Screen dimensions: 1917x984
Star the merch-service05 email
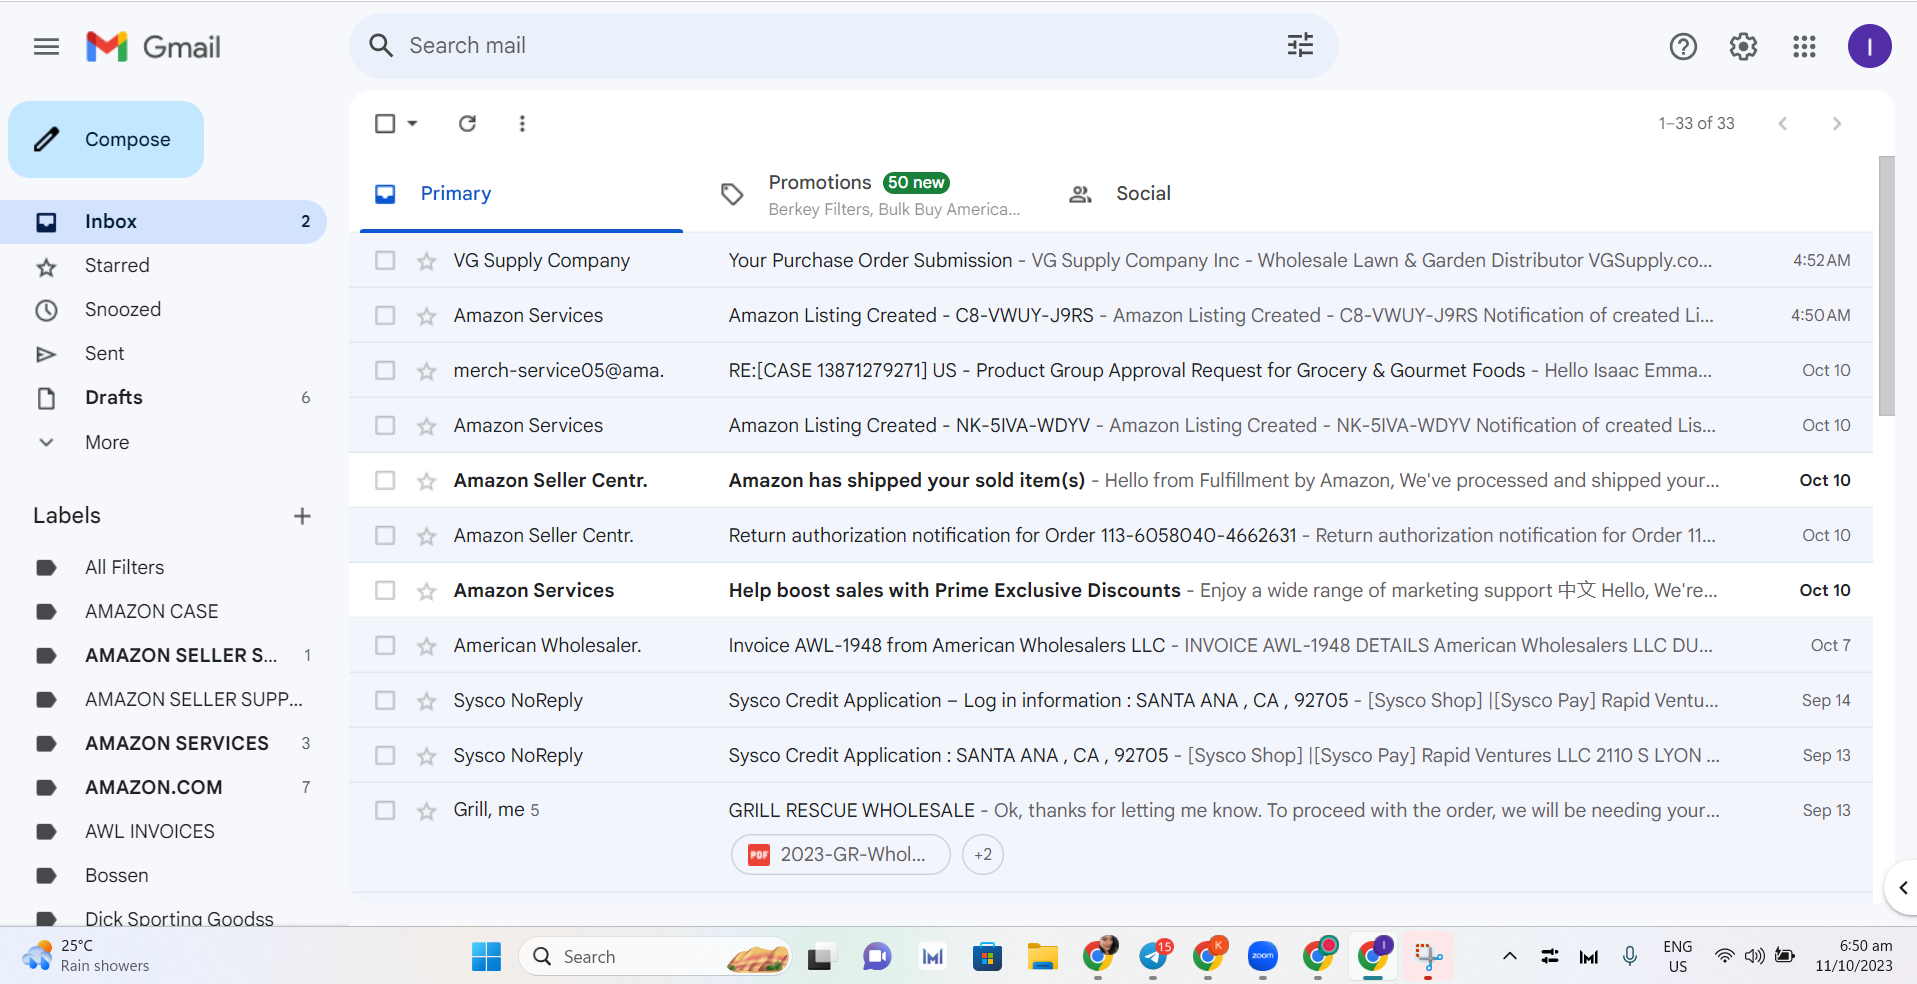(427, 371)
